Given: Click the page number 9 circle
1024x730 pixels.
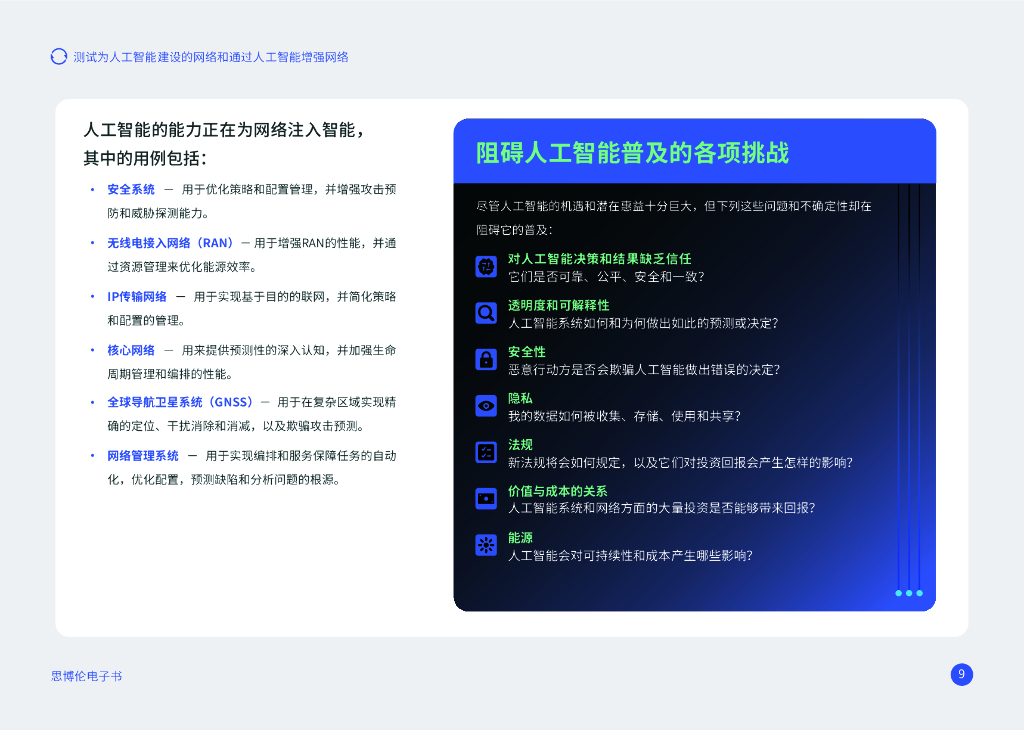Looking at the screenshot, I should tap(961, 675).
